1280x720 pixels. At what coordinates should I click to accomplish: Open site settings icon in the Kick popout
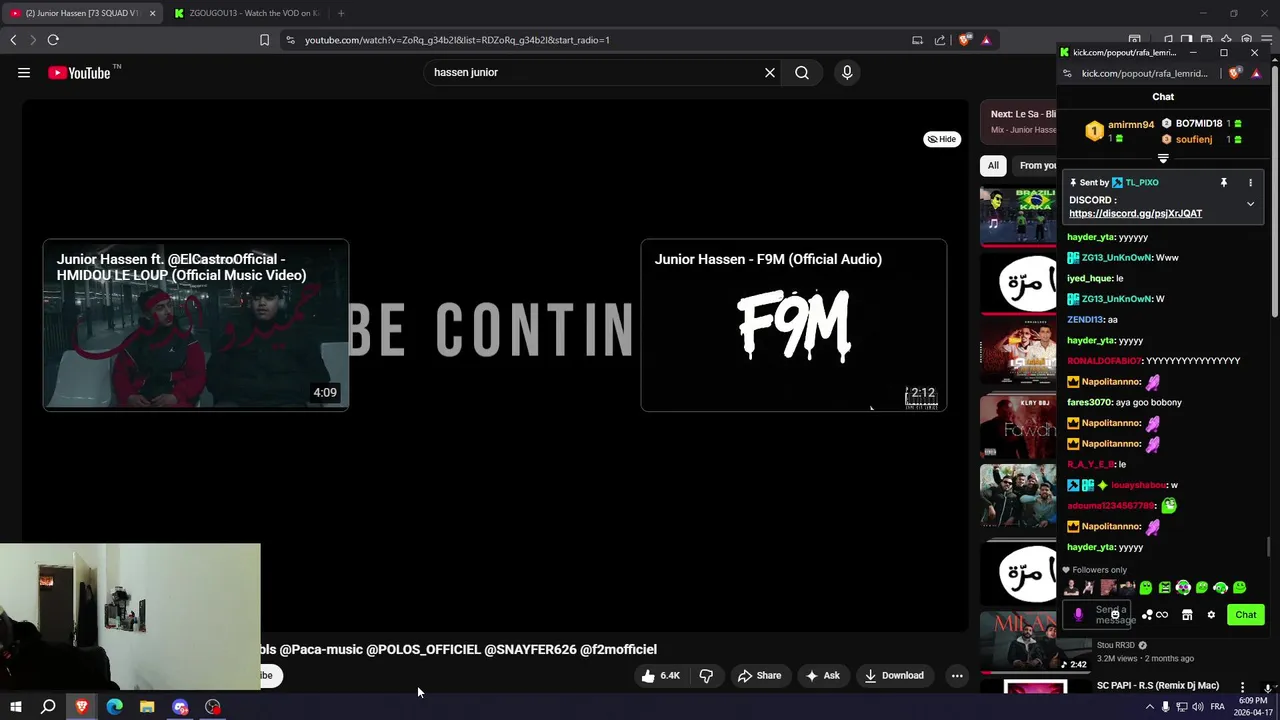(x=1067, y=73)
